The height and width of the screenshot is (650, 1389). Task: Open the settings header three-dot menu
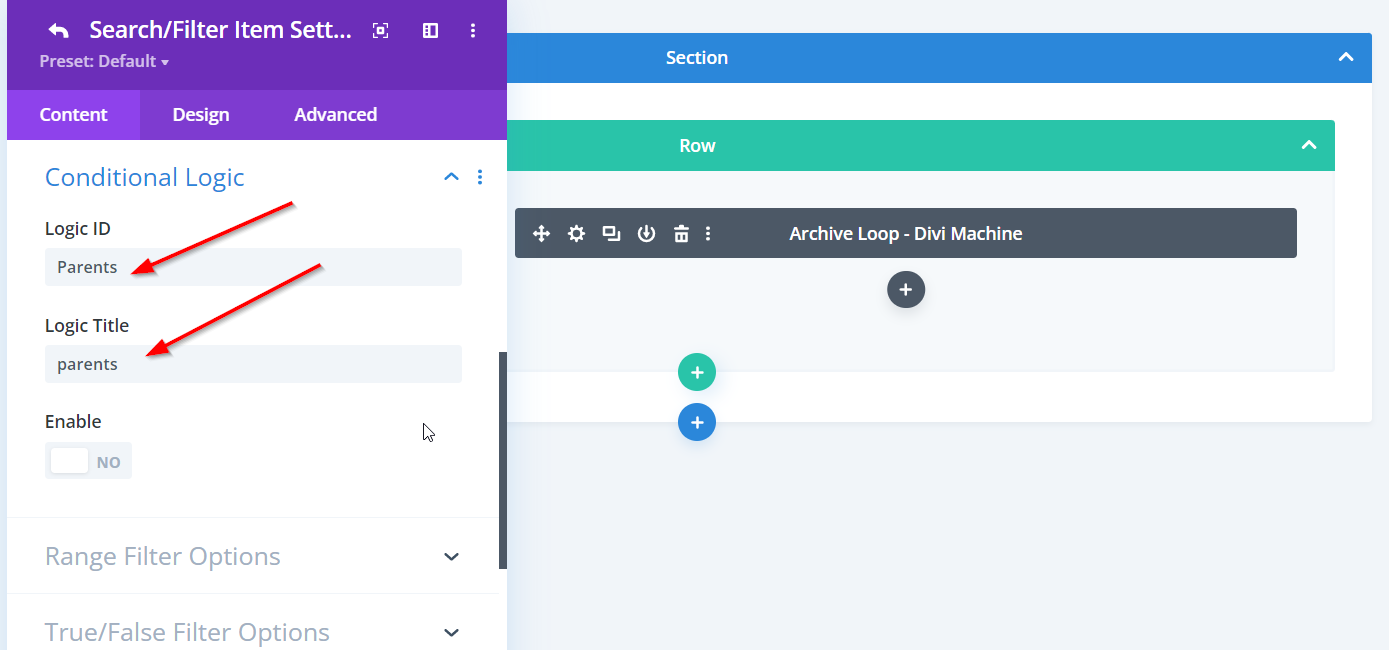tap(473, 31)
